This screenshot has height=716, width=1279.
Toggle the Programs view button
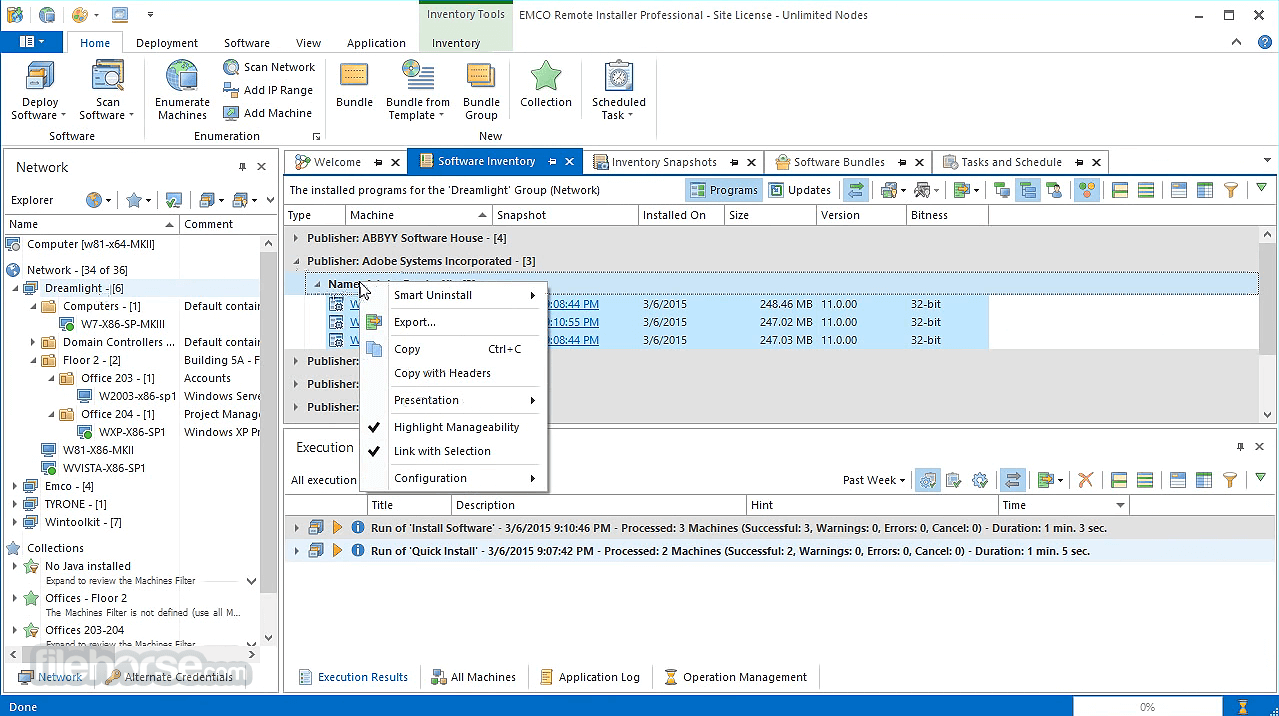tap(723, 190)
